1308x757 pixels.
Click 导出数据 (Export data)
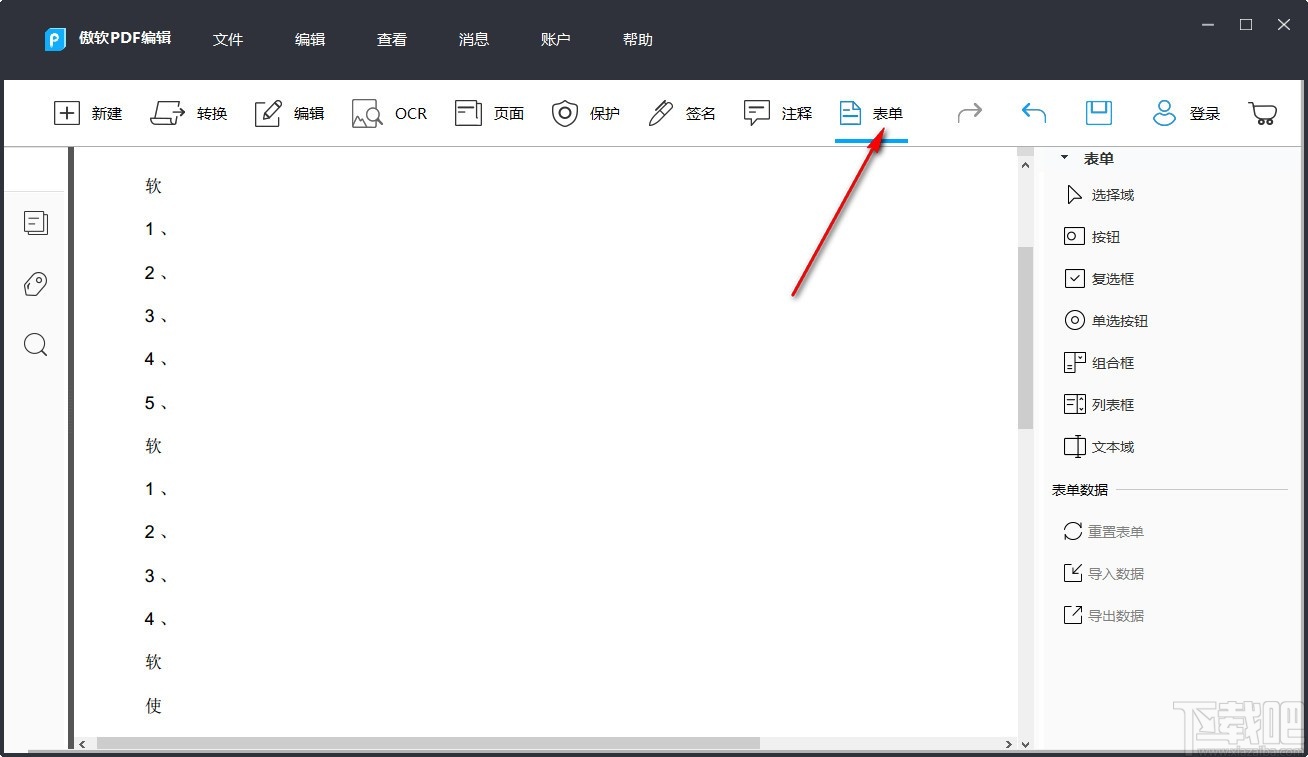coord(1104,616)
